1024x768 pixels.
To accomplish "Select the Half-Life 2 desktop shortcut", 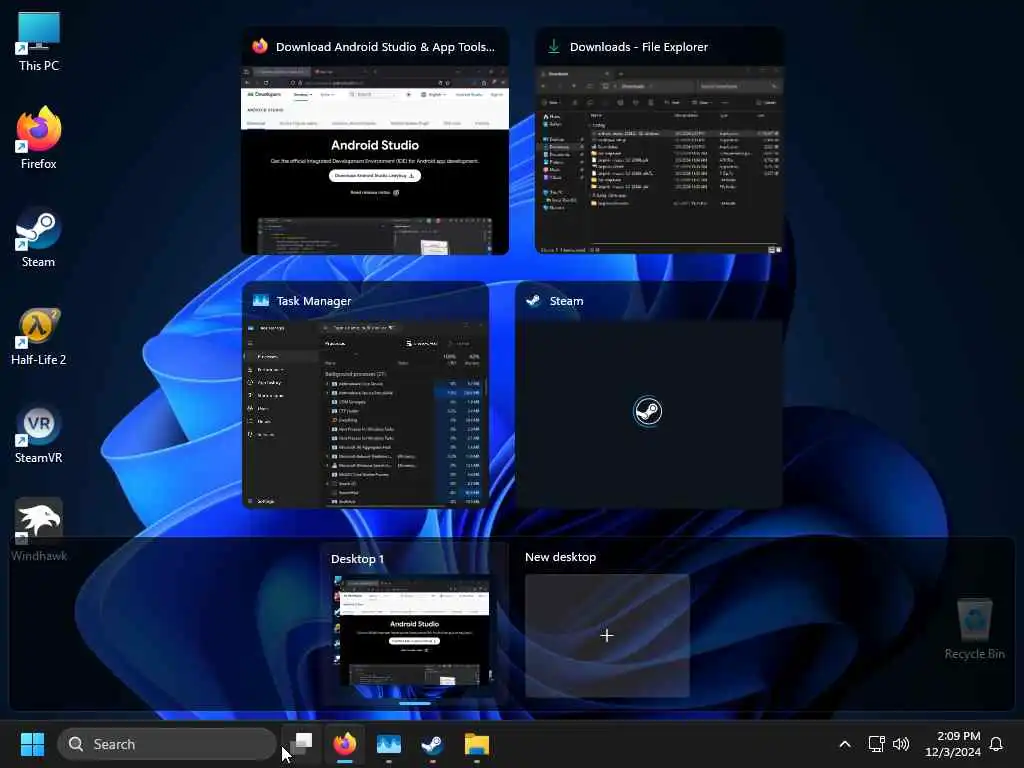I will pos(39,336).
